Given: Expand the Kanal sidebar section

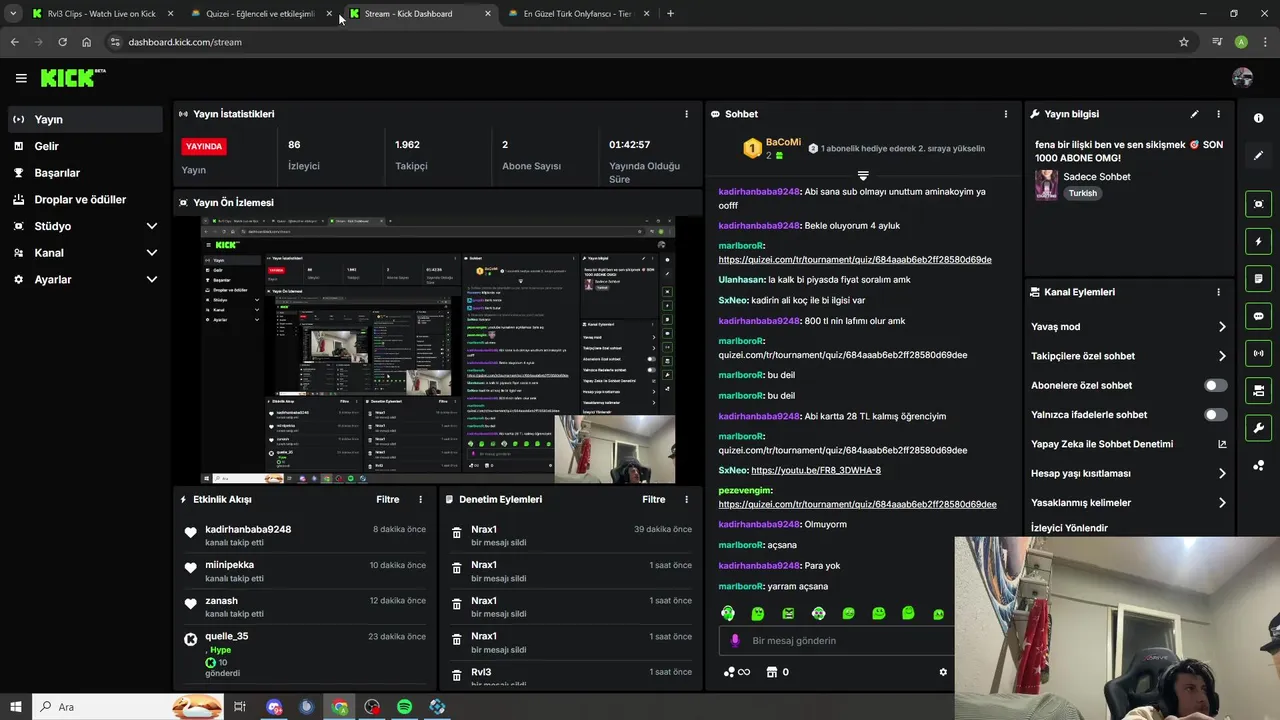Looking at the screenshot, I should [x=152, y=253].
